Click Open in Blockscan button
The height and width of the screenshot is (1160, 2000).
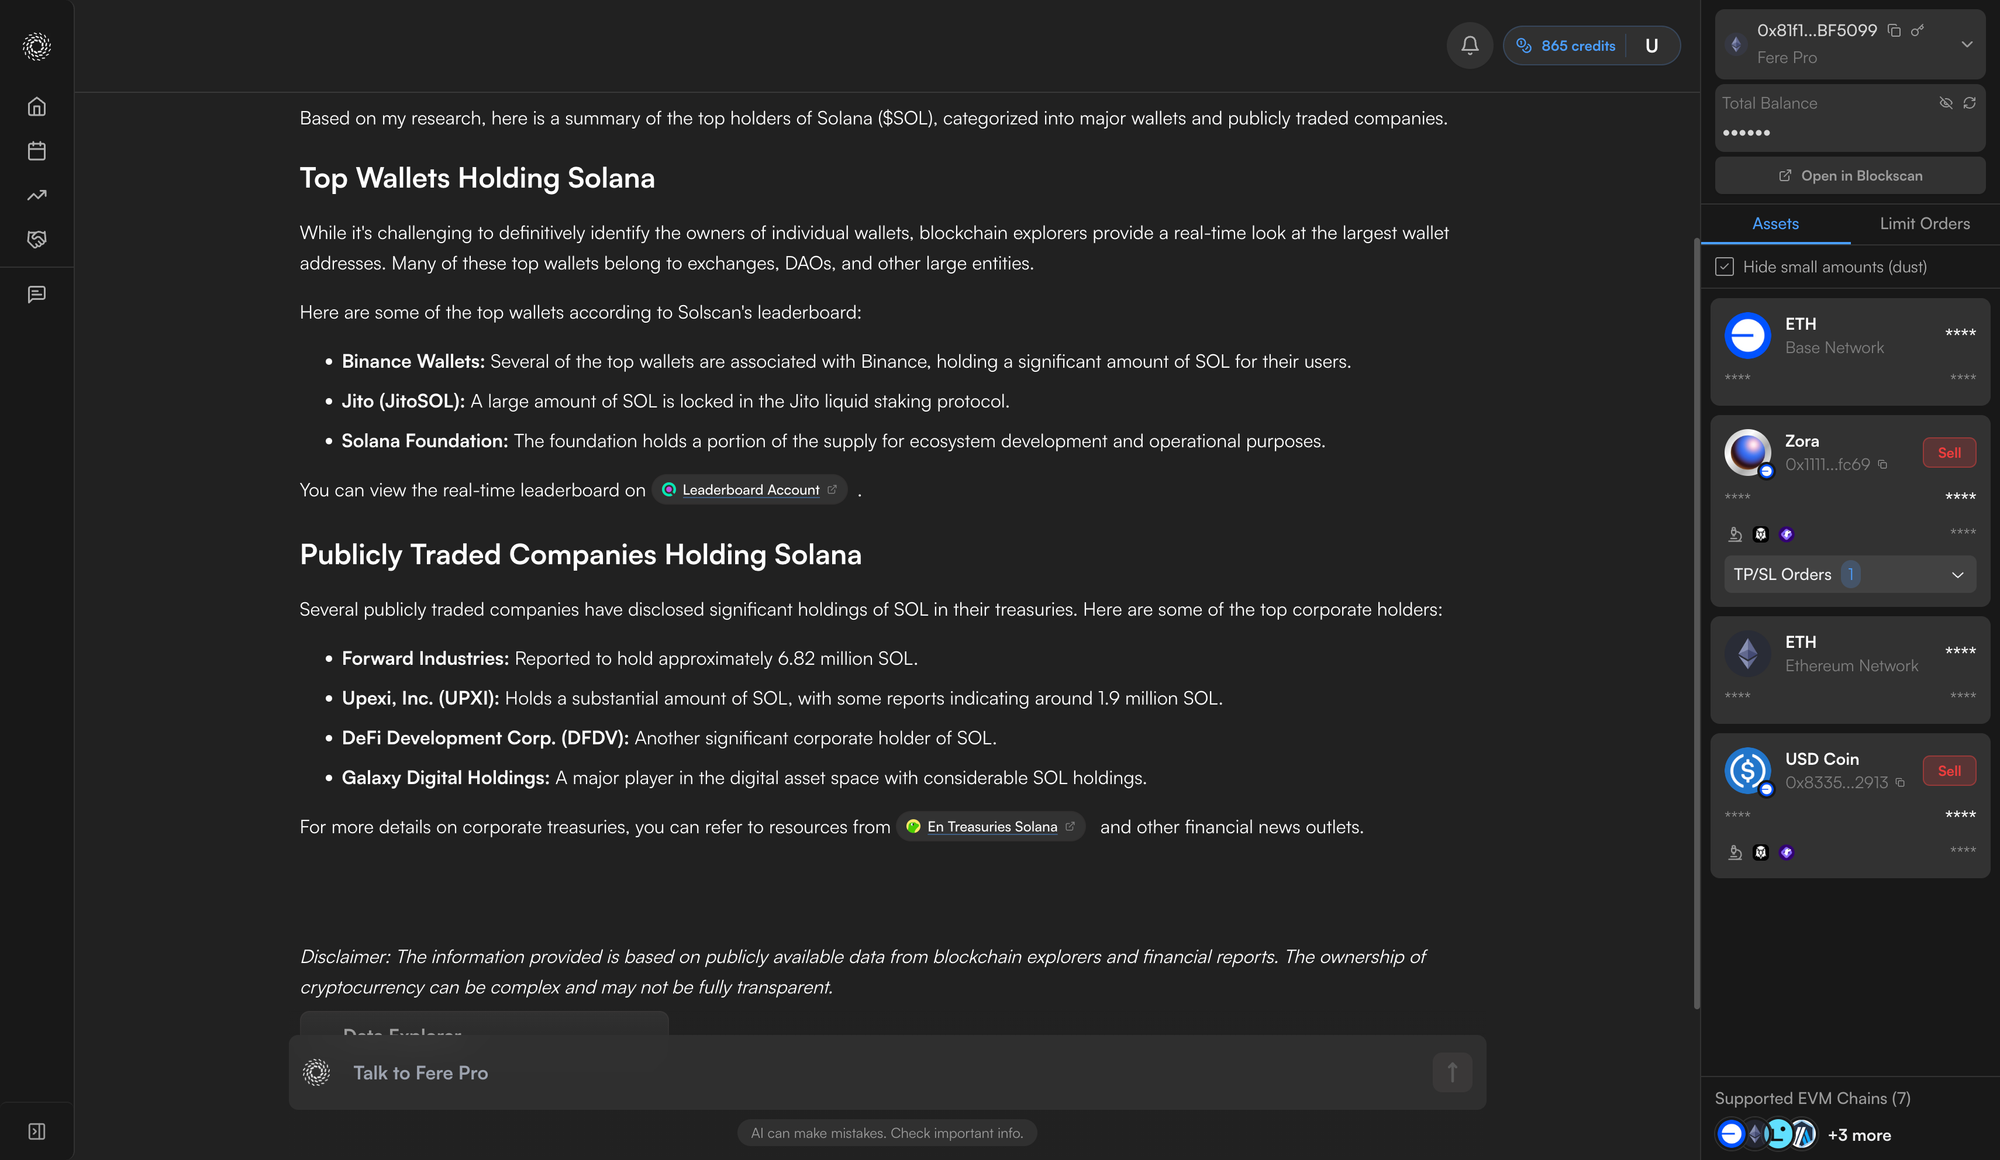click(1850, 176)
